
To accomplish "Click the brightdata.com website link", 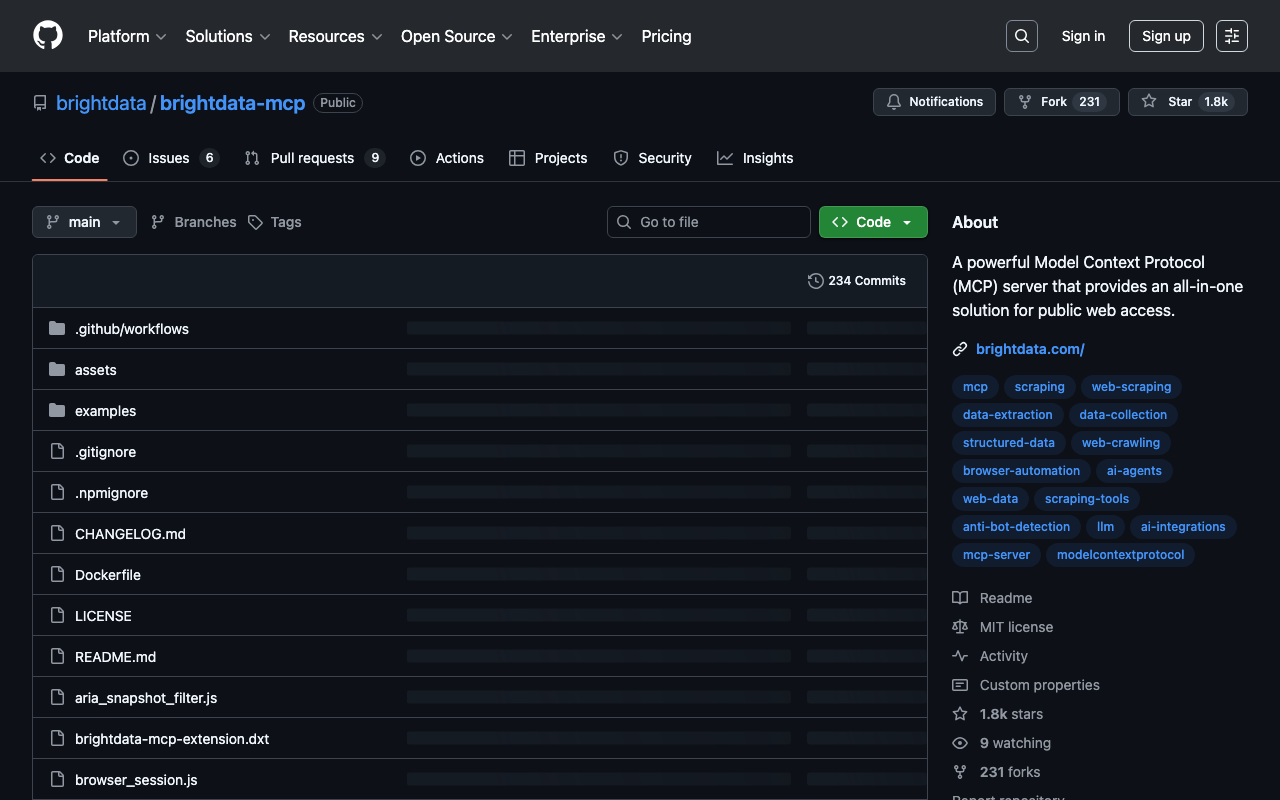I will click(x=1030, y=349).
